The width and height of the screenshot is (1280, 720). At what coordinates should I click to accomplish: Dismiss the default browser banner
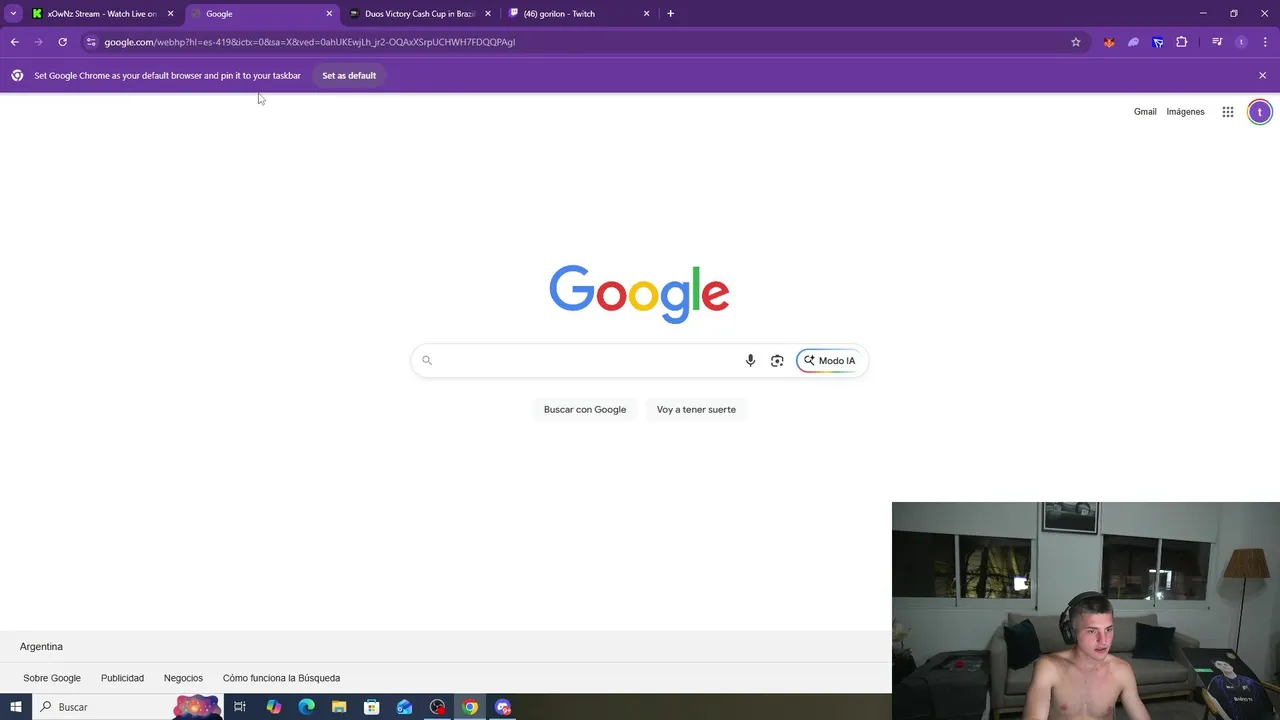(x=1262, y=75)
